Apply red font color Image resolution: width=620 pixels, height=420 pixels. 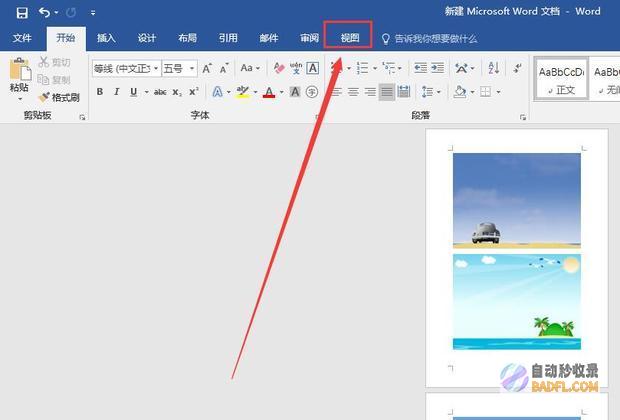[269, 93]
